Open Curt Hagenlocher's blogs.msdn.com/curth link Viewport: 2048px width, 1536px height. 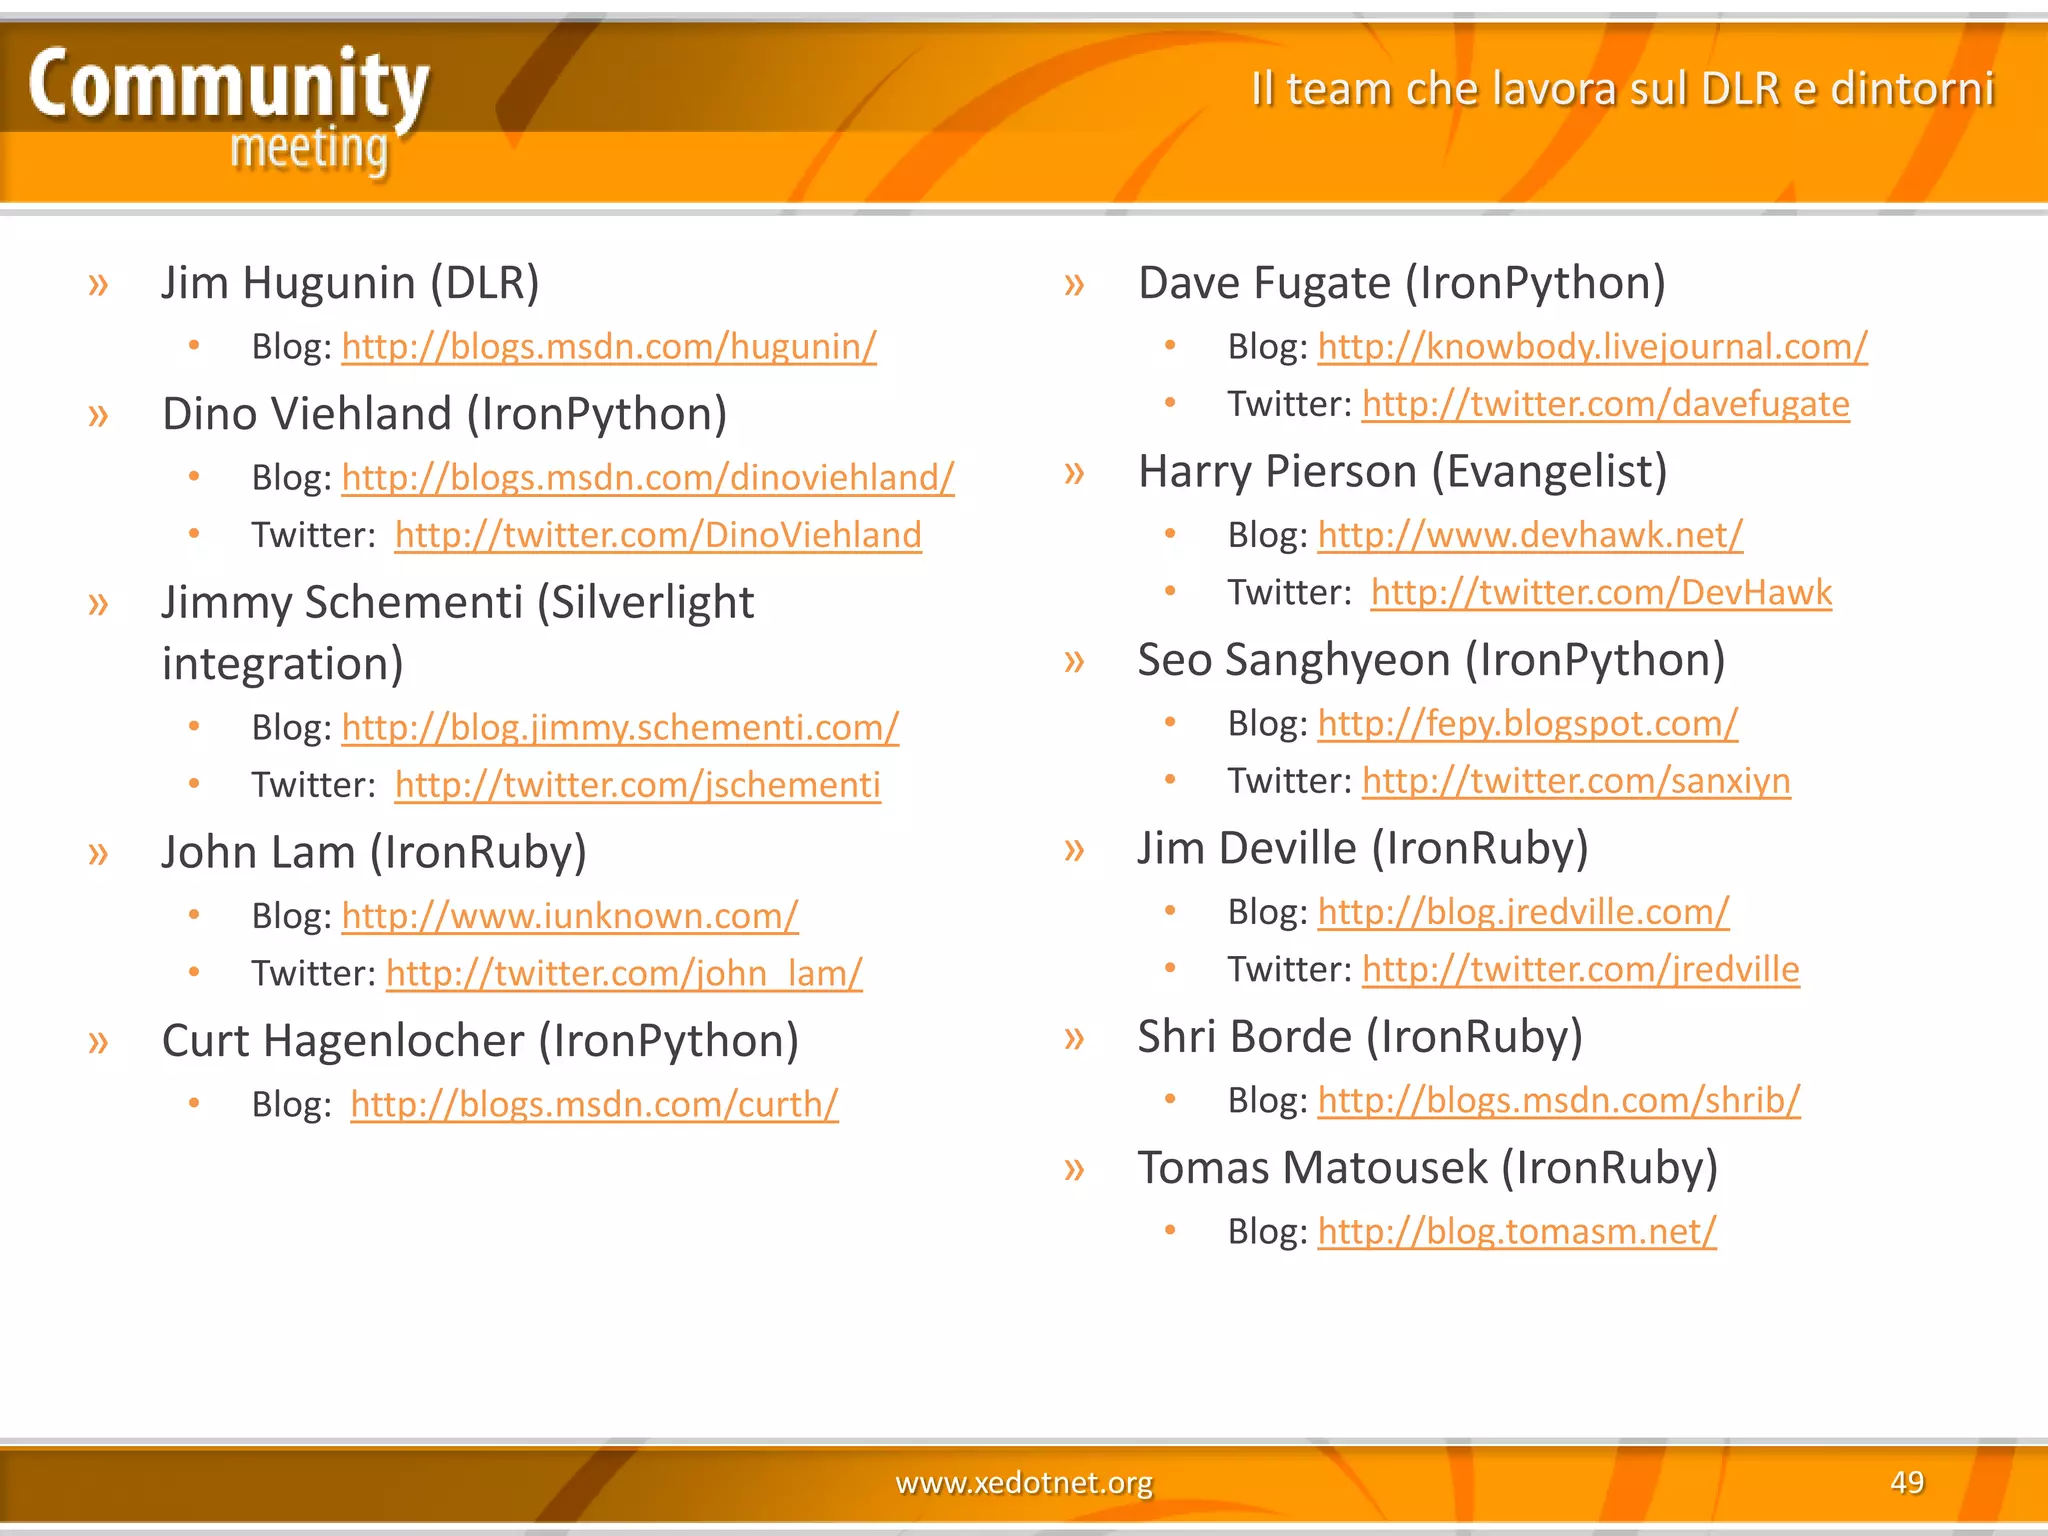click(x=594, y=1104)
